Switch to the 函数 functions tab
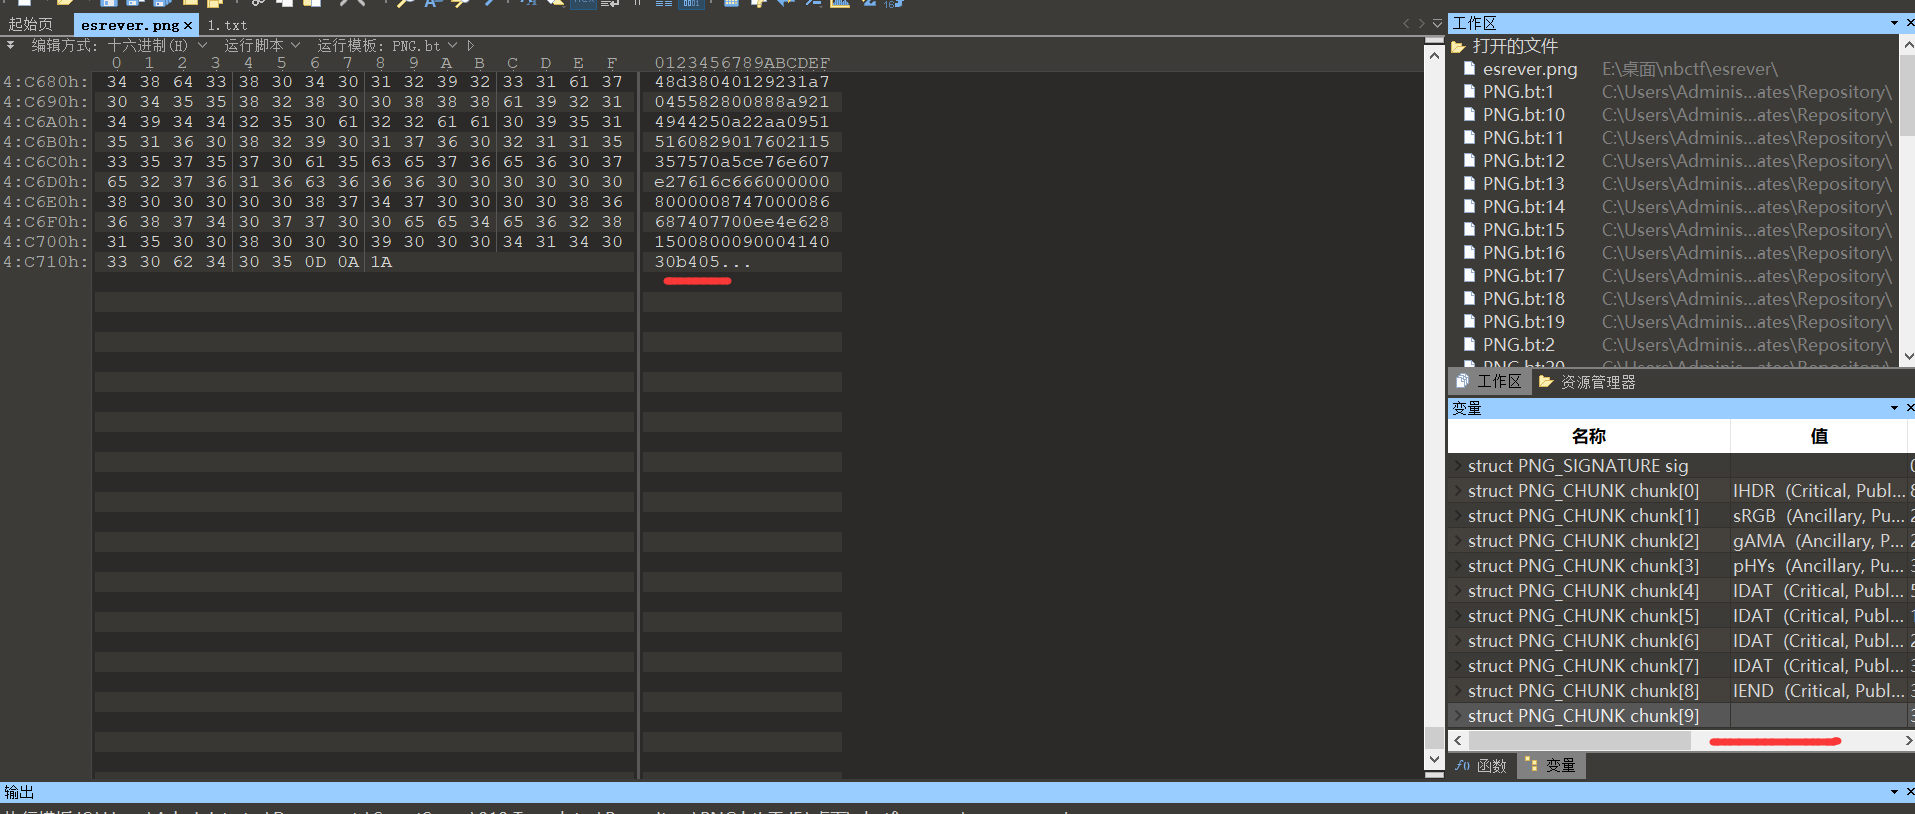1915x814 pixels. (x=1481, y=766)
